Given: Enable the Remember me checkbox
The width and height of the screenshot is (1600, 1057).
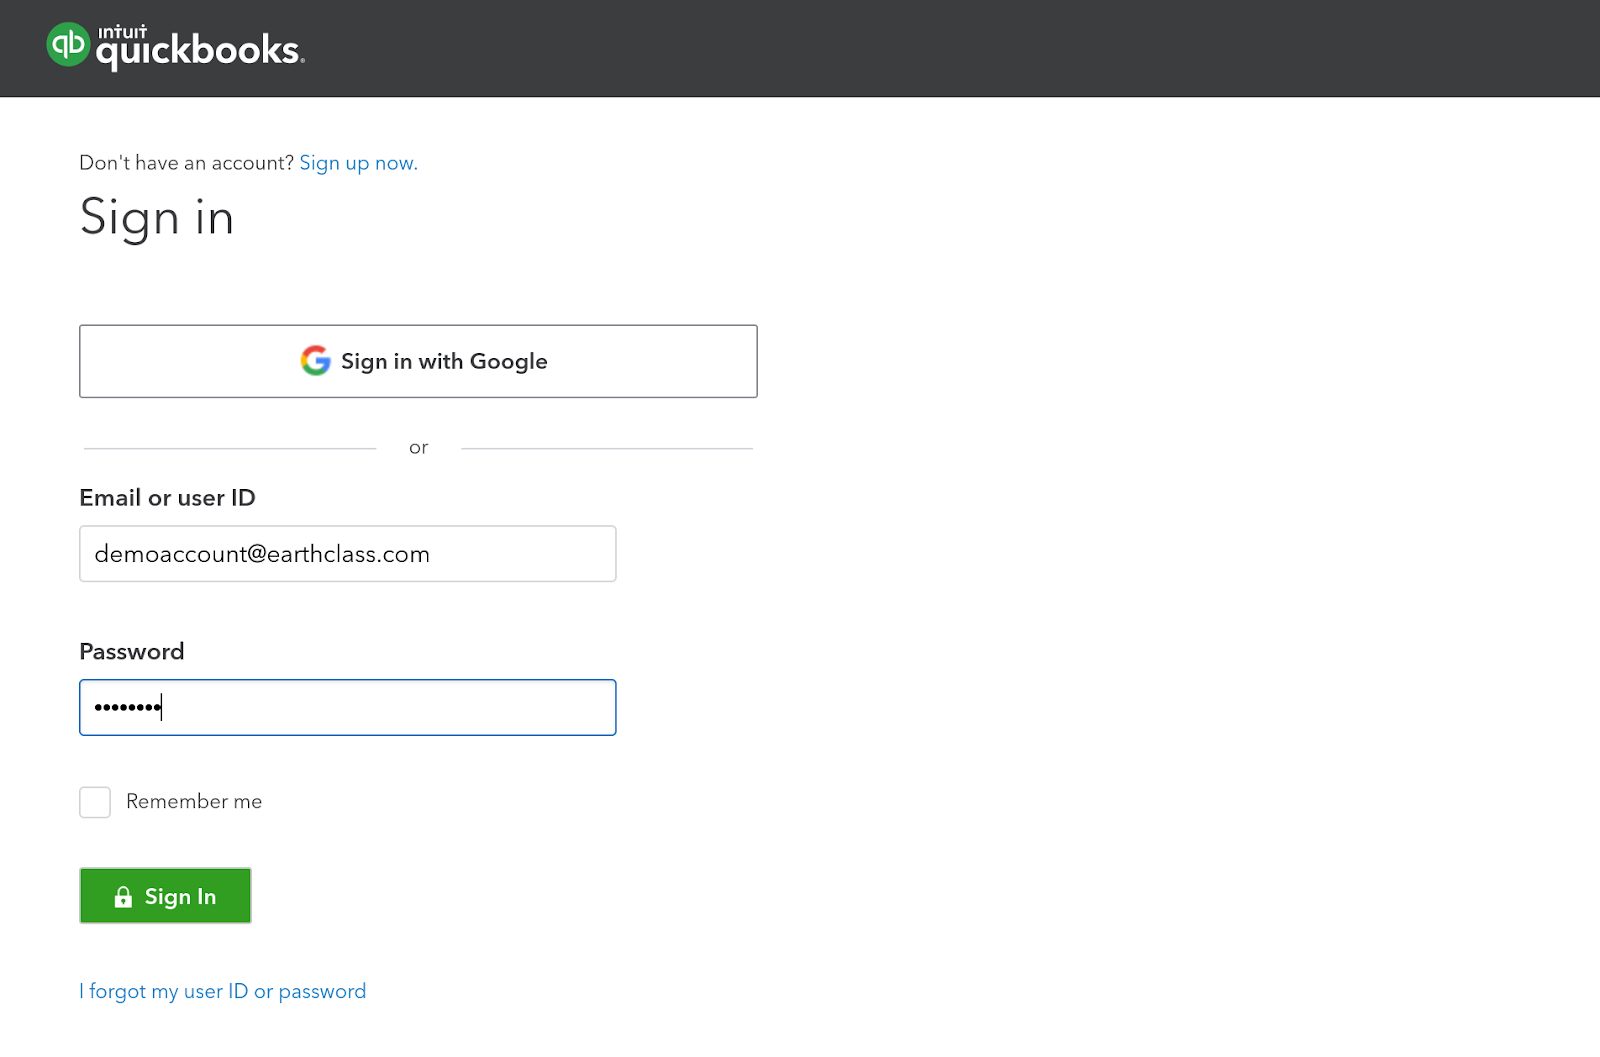Looking at the screenshot, I should point(95,802).
